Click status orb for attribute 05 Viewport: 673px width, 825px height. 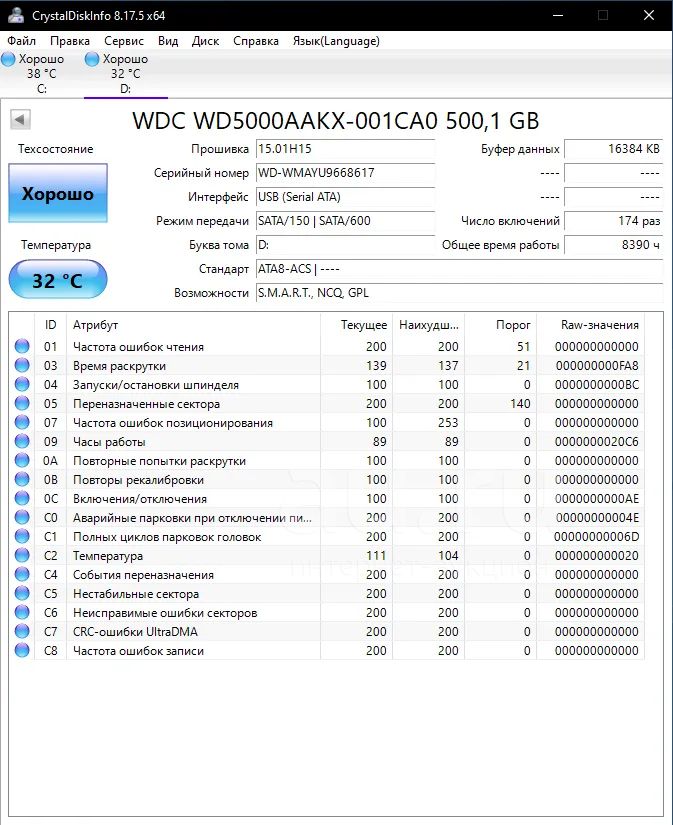(x=22, y=403)
